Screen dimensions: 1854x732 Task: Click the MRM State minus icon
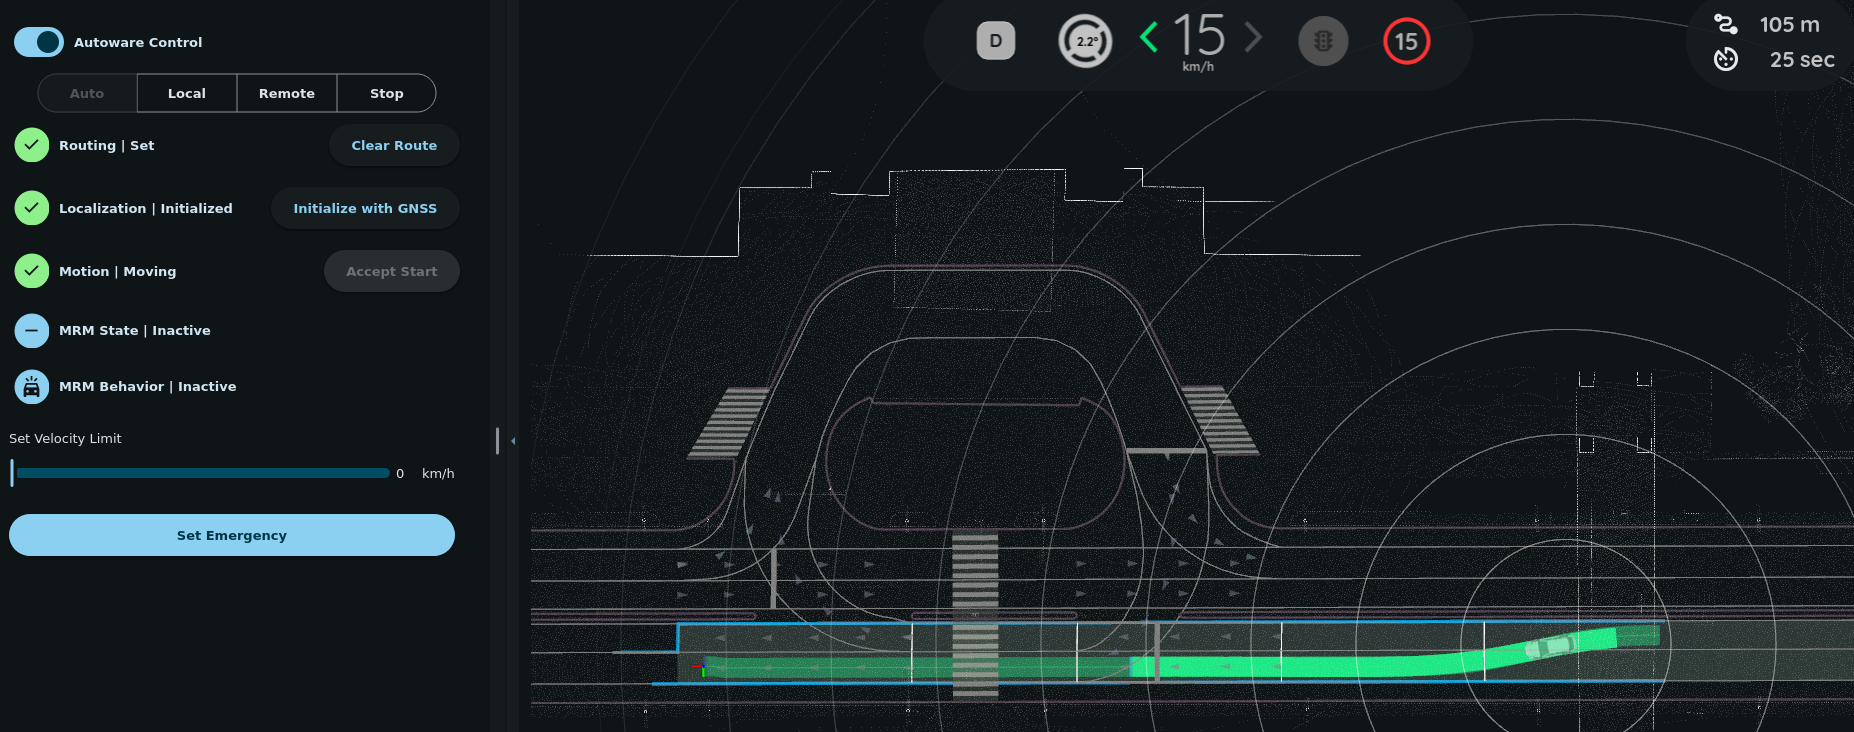(32, 331)
